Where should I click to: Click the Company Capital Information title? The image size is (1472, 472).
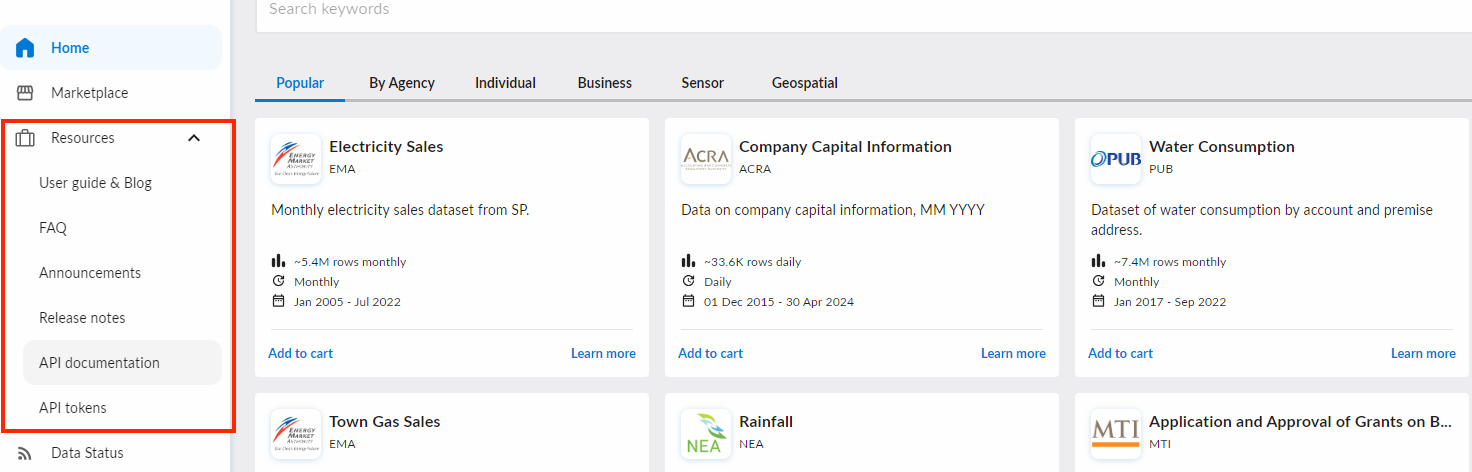[x=845, y=147]
